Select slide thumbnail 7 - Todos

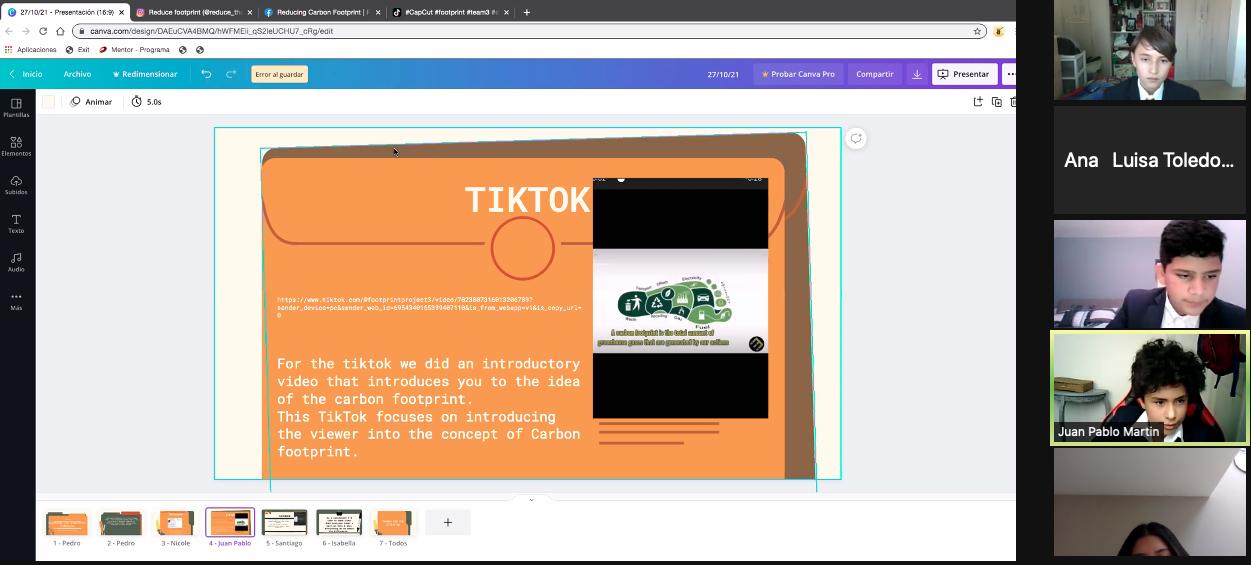pos(393,523)
